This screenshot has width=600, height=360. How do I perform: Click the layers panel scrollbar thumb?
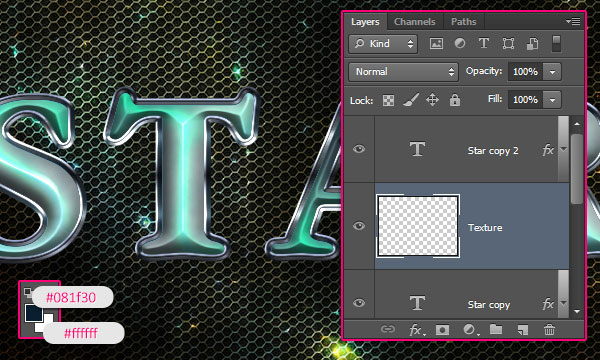click(x=577, y=169)
